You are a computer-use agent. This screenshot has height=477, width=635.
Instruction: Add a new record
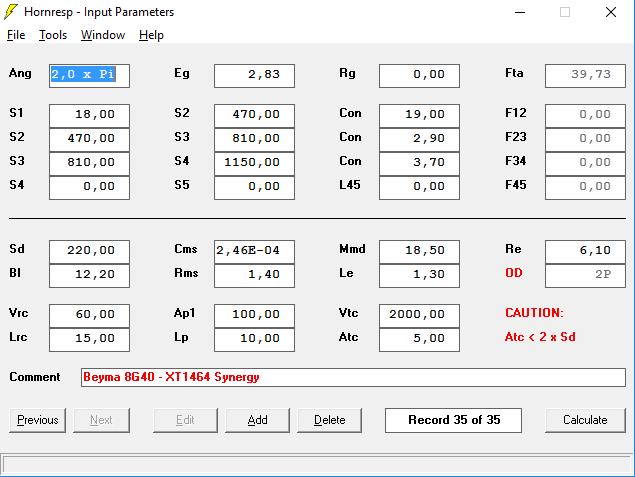pyautogui.click(x=257, y=420)
